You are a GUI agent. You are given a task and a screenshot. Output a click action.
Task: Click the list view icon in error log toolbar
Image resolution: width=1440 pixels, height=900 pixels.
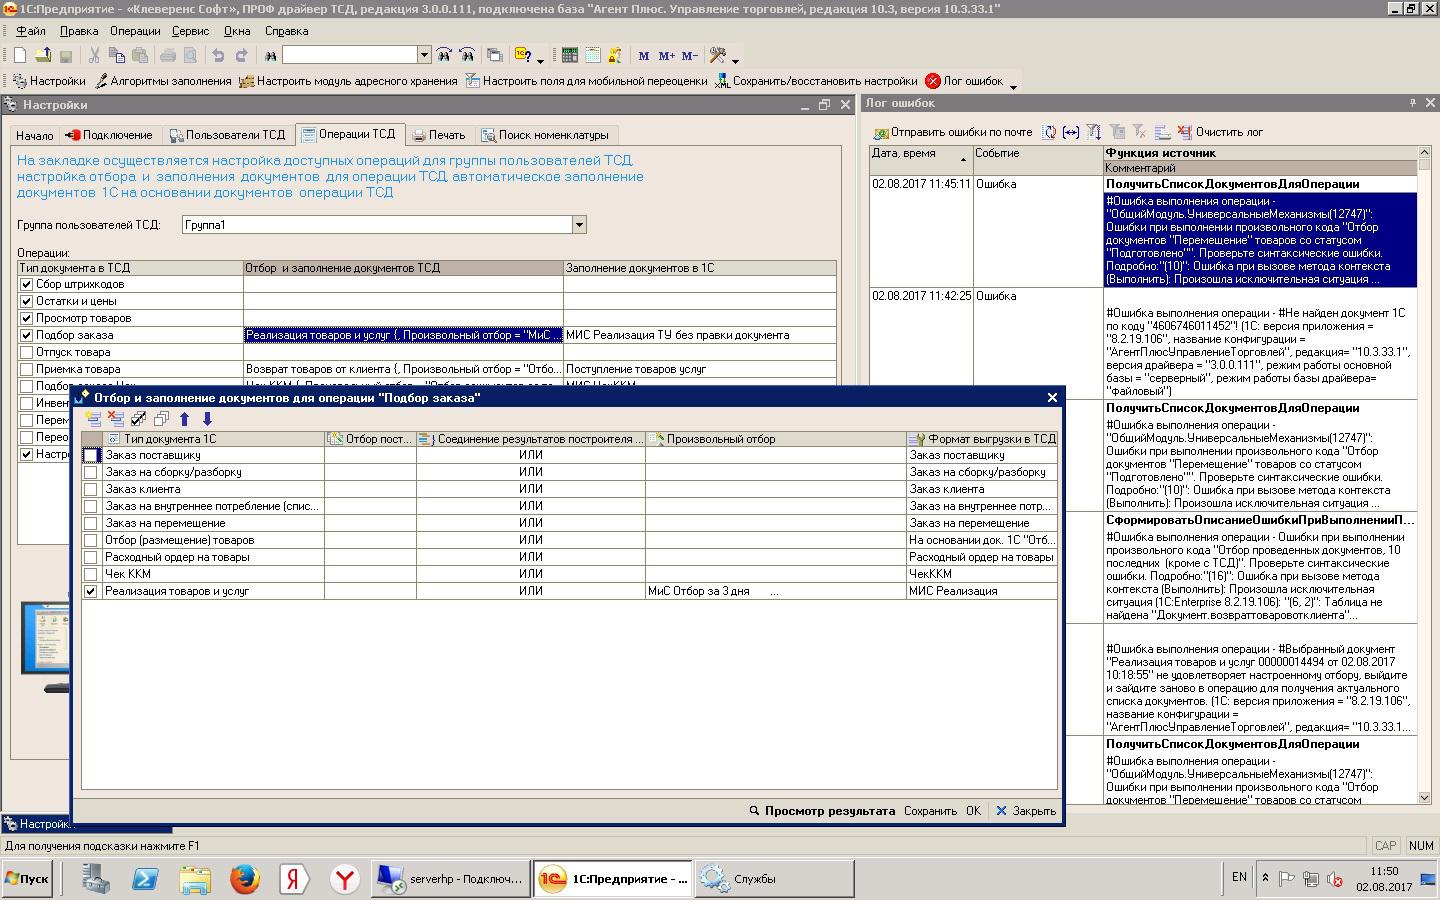point(1162,132)
